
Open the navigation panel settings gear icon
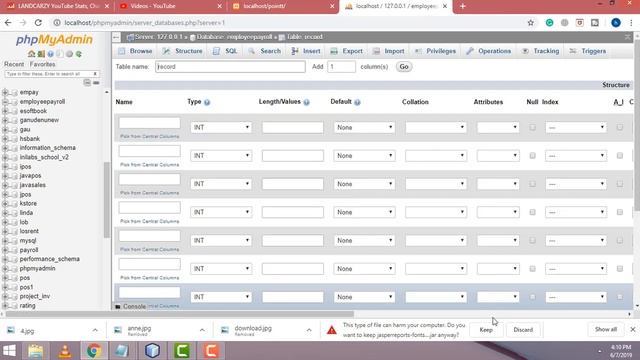69,54
